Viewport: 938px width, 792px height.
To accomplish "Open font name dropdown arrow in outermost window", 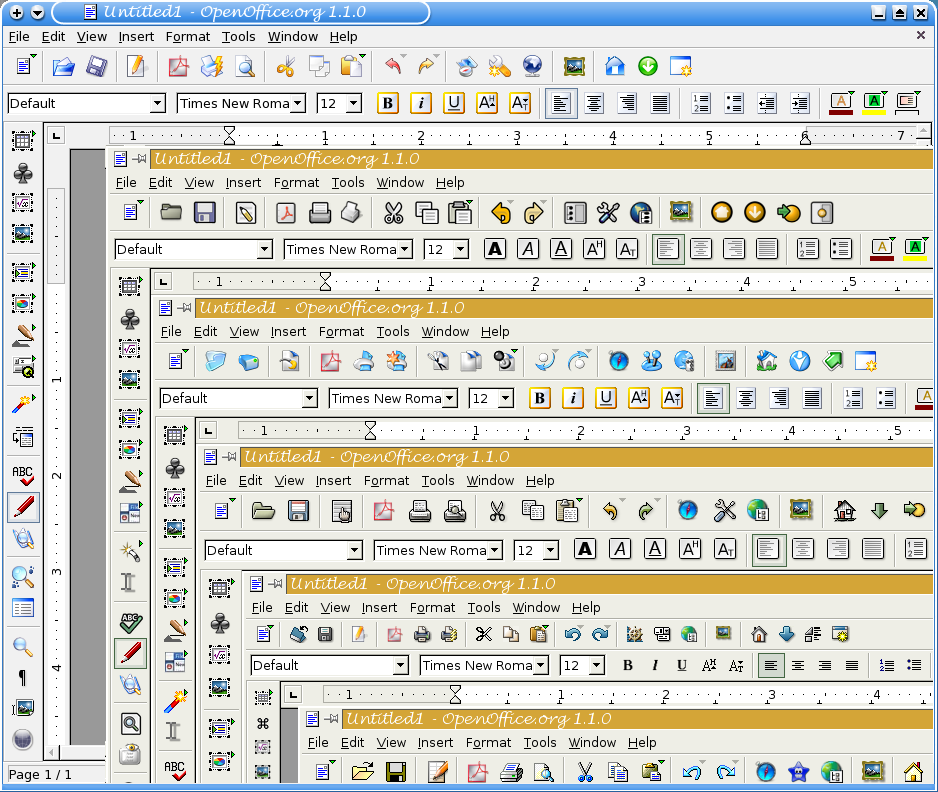I will tap(299, 103).
